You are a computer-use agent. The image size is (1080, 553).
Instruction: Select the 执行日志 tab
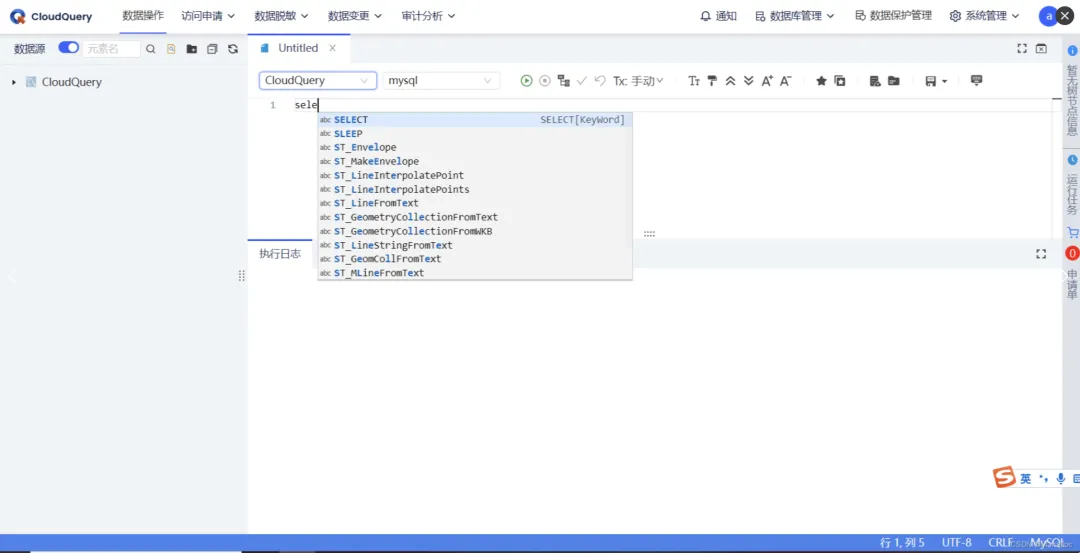tap(280, 253)
